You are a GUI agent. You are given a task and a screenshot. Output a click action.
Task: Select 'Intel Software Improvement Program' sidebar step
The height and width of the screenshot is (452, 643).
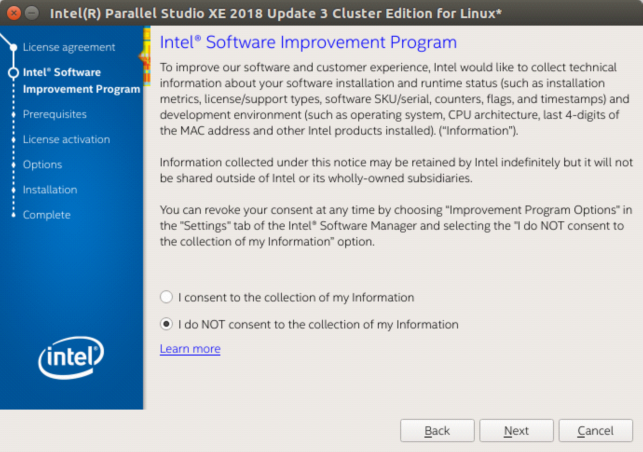tap(81, 80)
